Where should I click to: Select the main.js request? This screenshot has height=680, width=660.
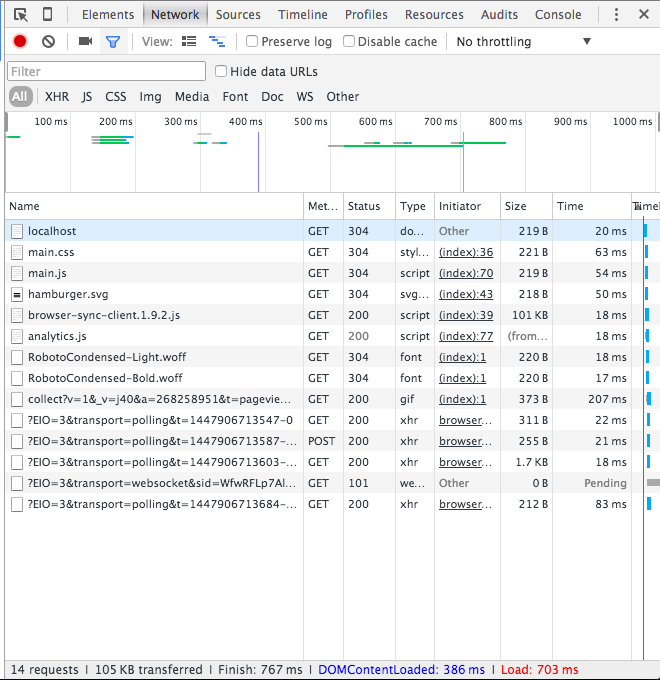[333, 273]
